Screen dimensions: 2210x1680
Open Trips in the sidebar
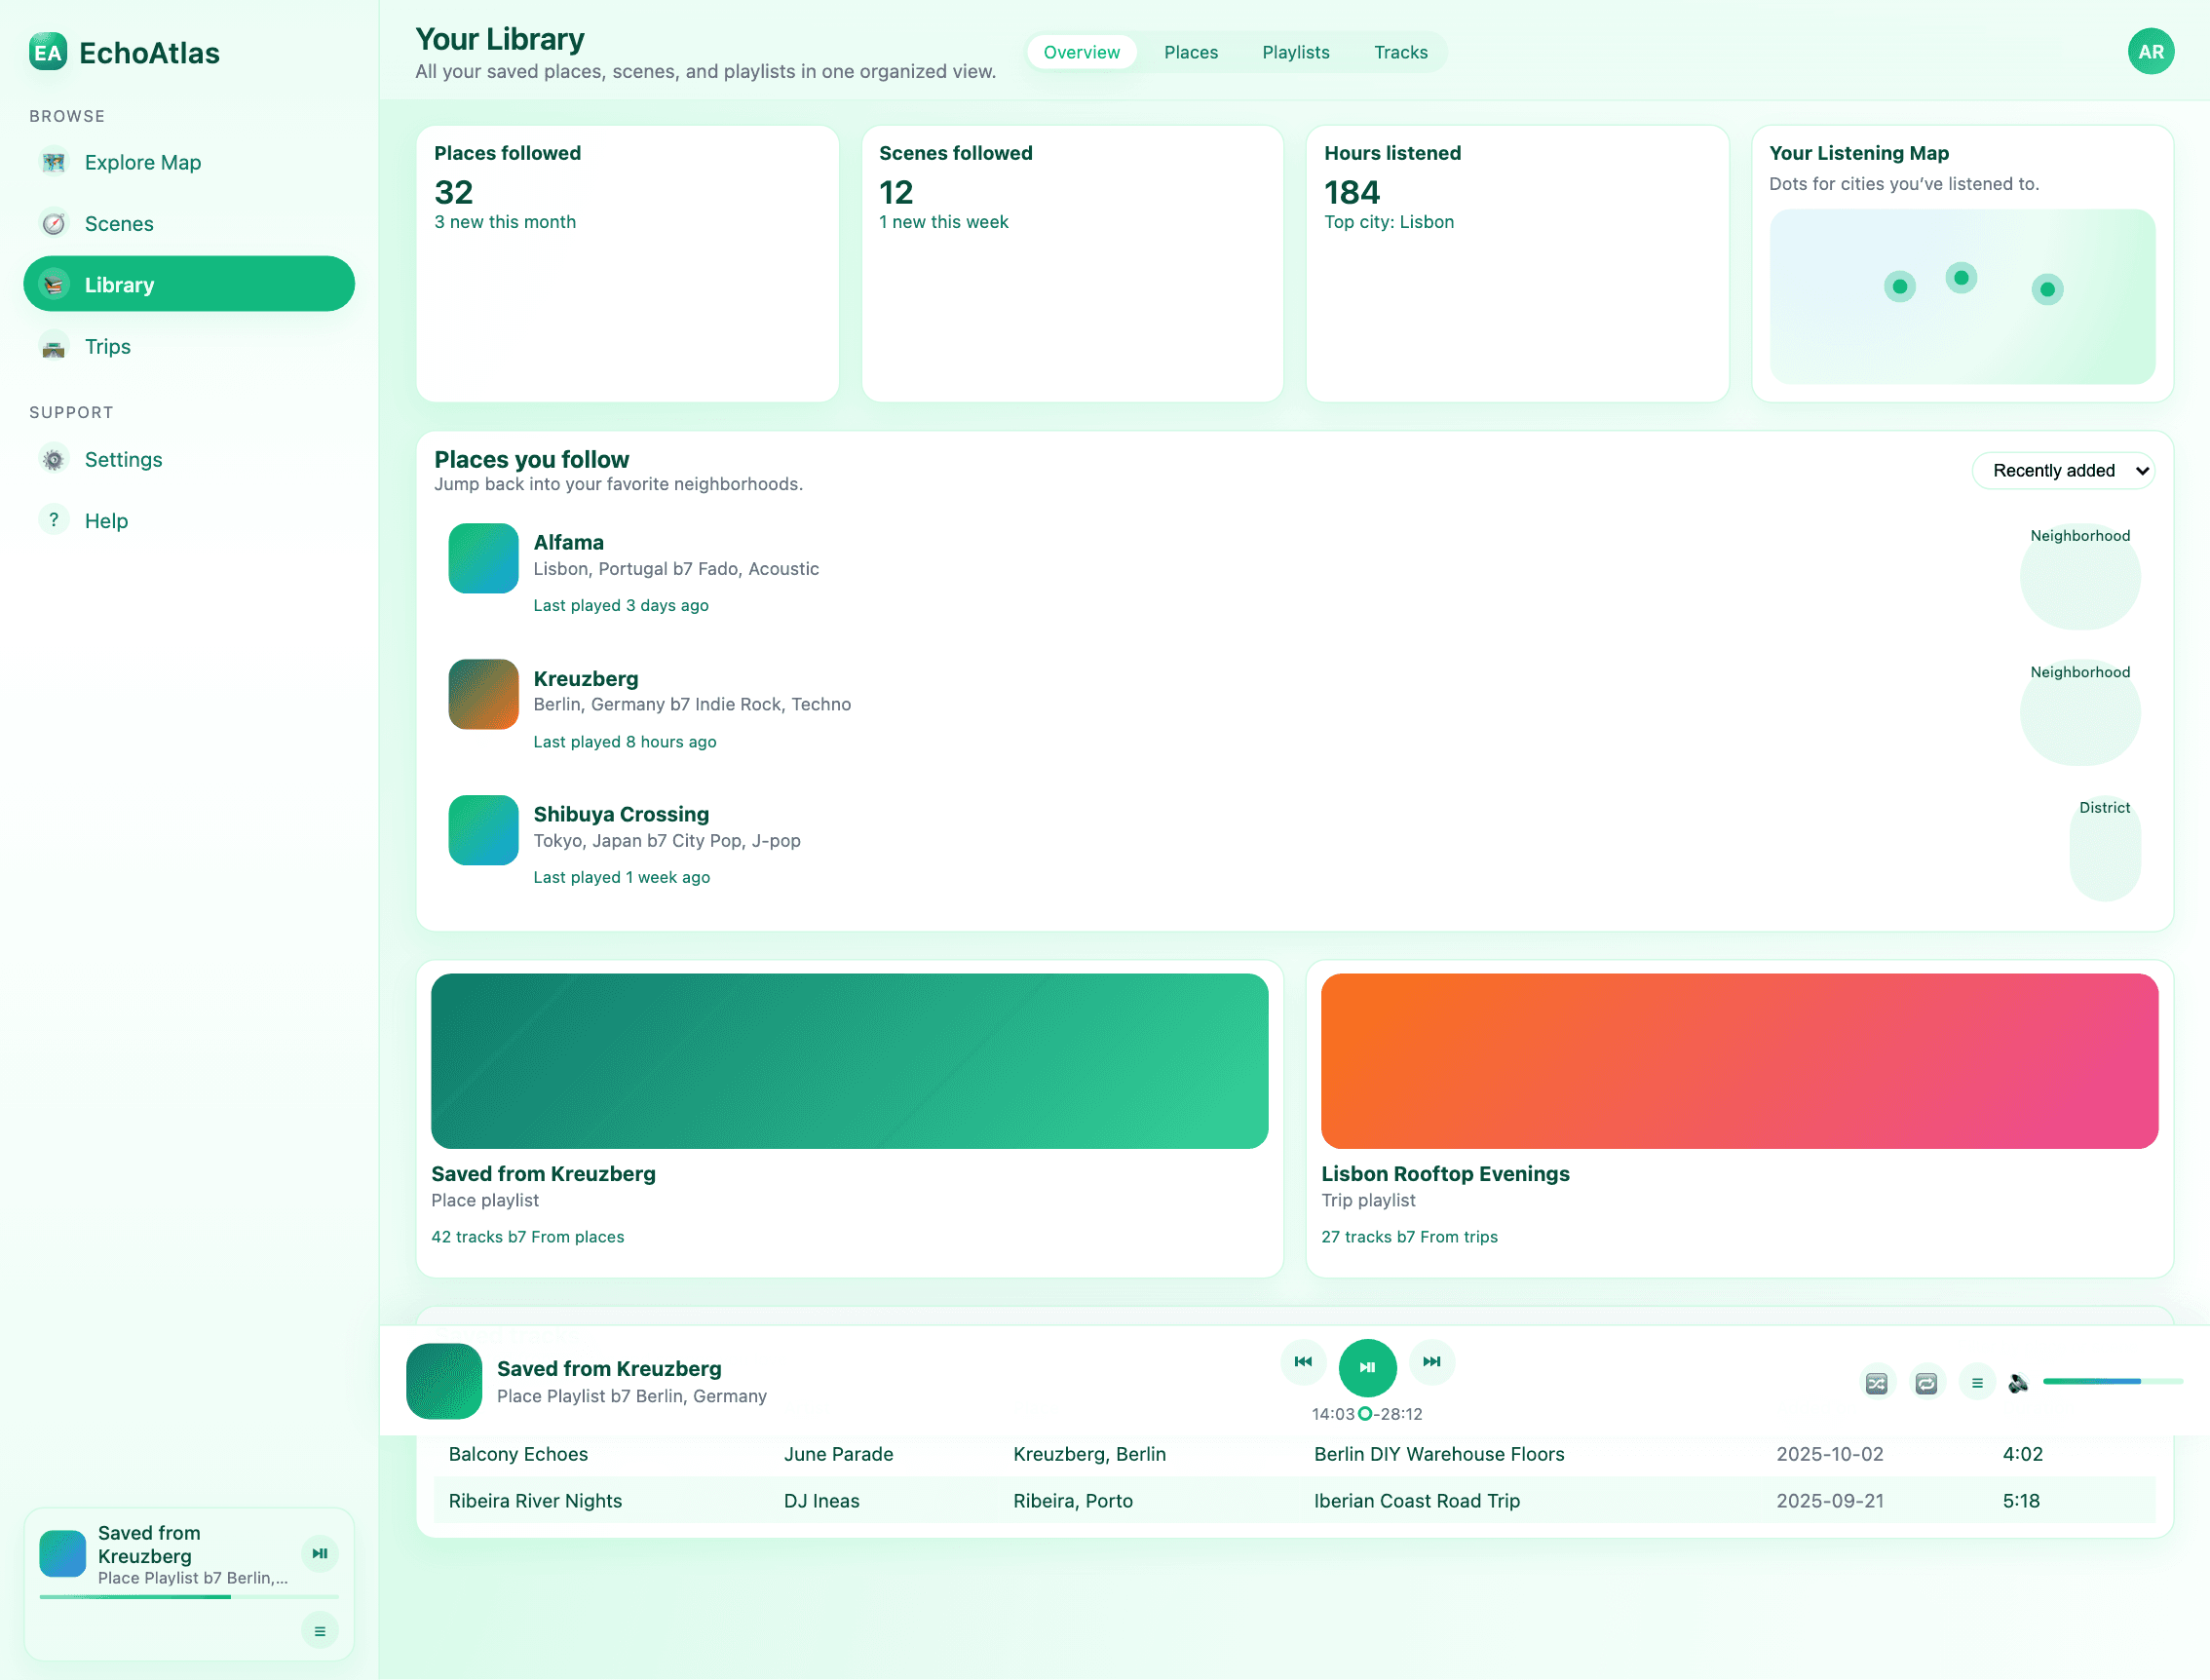[107, 347]
